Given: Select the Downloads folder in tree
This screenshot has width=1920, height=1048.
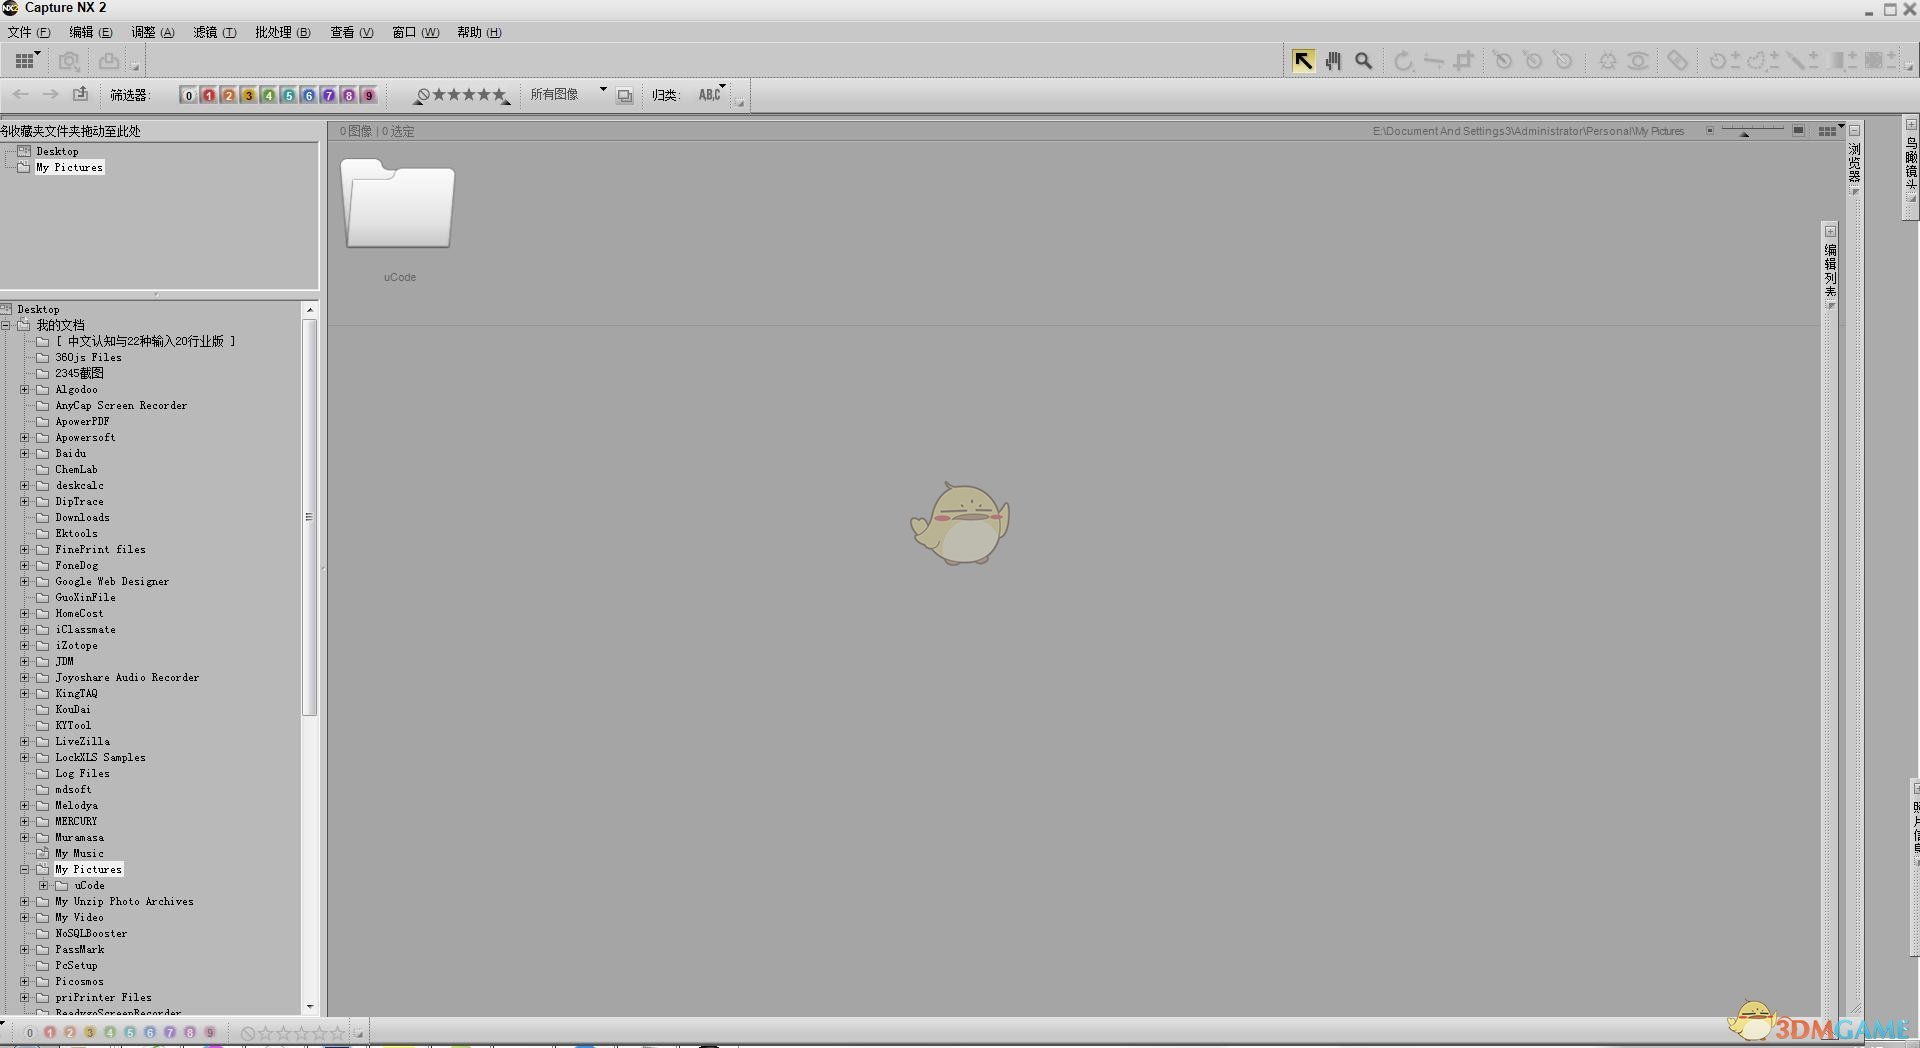Looking at the screenshot, I should (82, 517).
